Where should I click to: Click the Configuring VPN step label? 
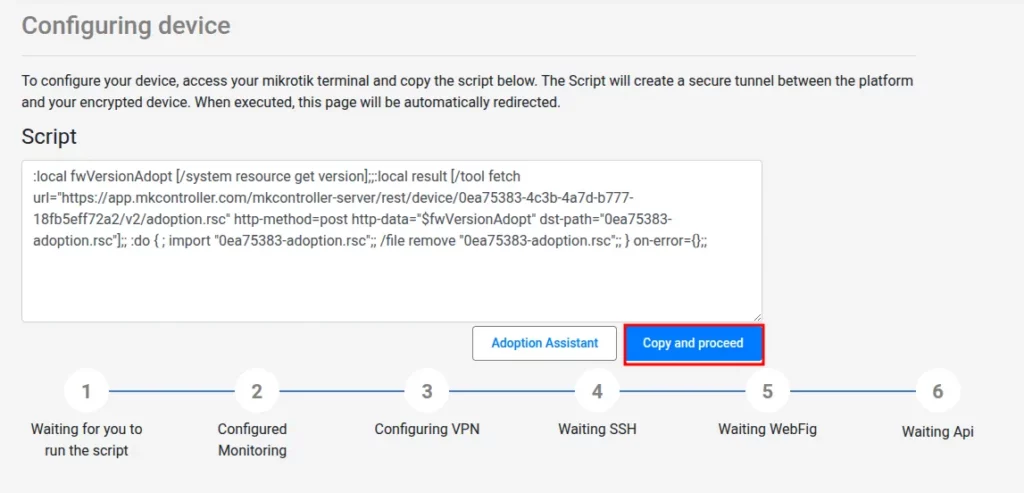[x=427, y=429]
